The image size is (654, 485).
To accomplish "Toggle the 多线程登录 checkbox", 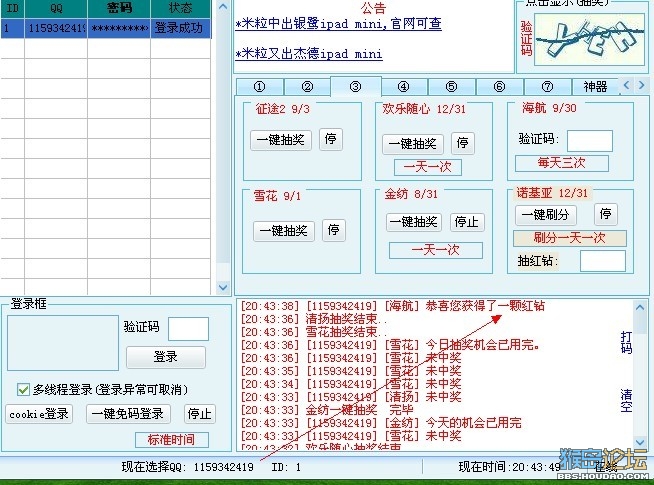I will pyautogui.click(x=23, y=390).
